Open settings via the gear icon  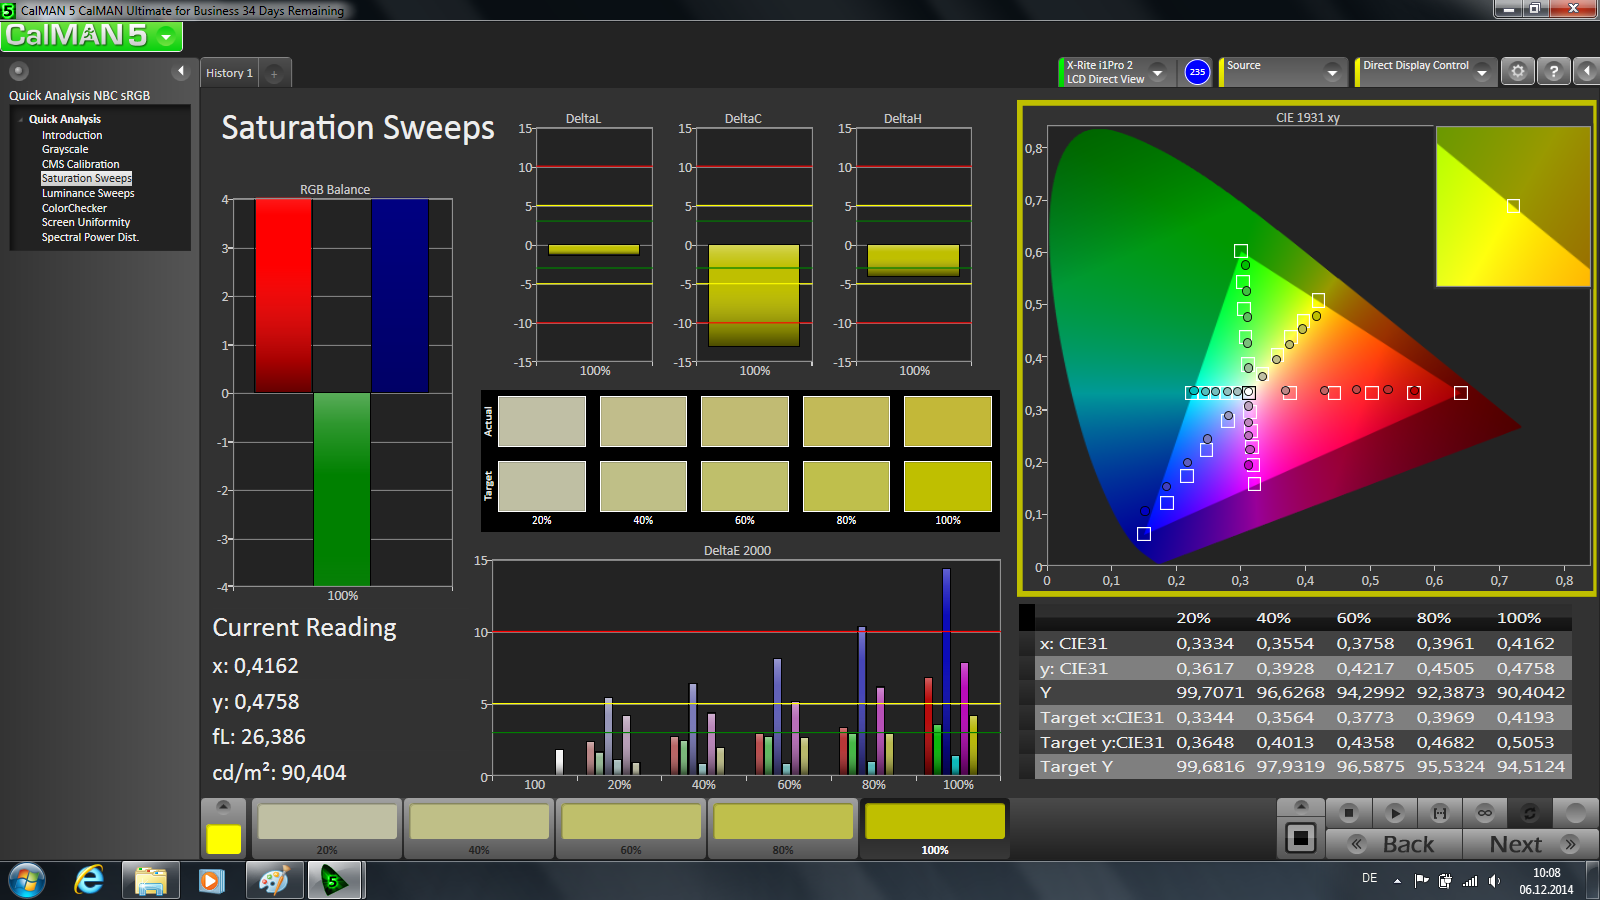(x=1518, y=72)
